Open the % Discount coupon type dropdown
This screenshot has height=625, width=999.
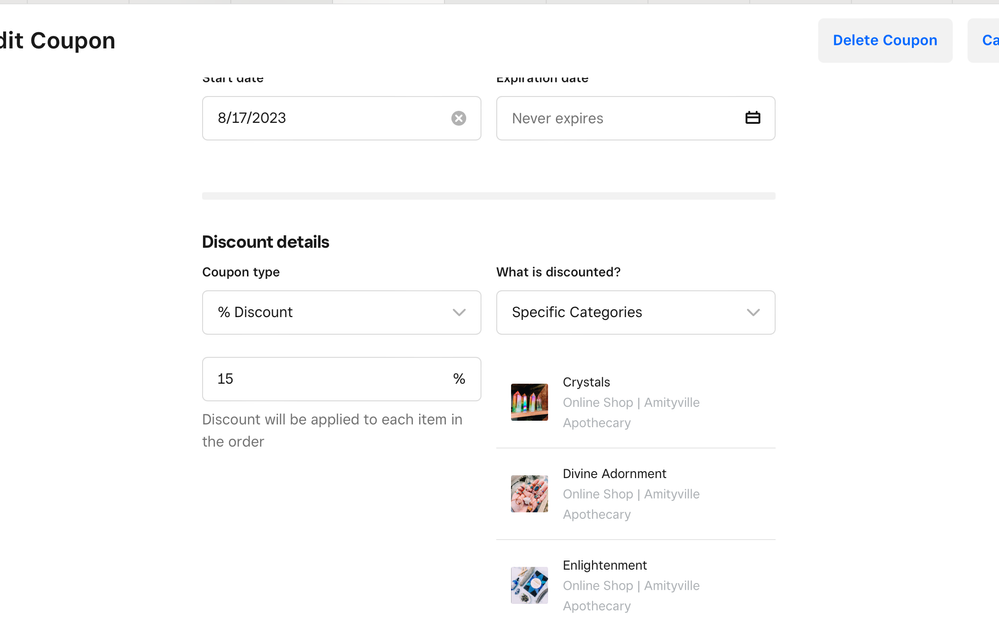click(x=330, y=313)
